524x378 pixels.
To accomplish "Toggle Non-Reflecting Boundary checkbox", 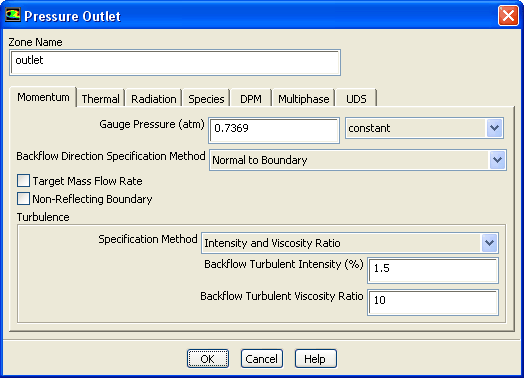I will tap(23, 199).
